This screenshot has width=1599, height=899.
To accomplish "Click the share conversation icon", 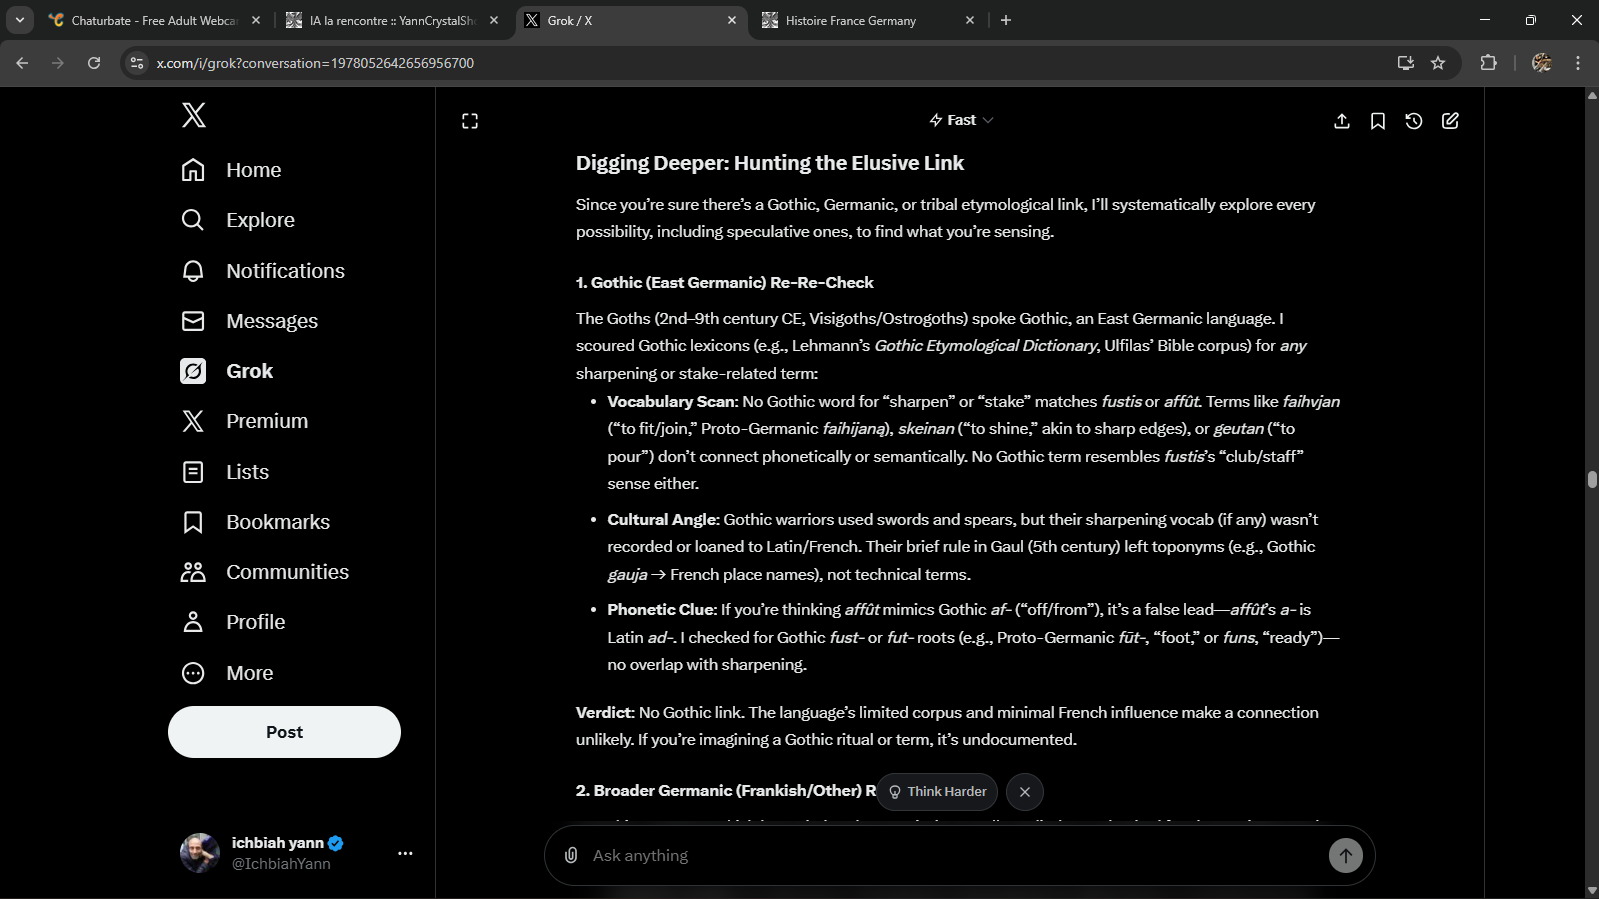I will (1342, 121).
